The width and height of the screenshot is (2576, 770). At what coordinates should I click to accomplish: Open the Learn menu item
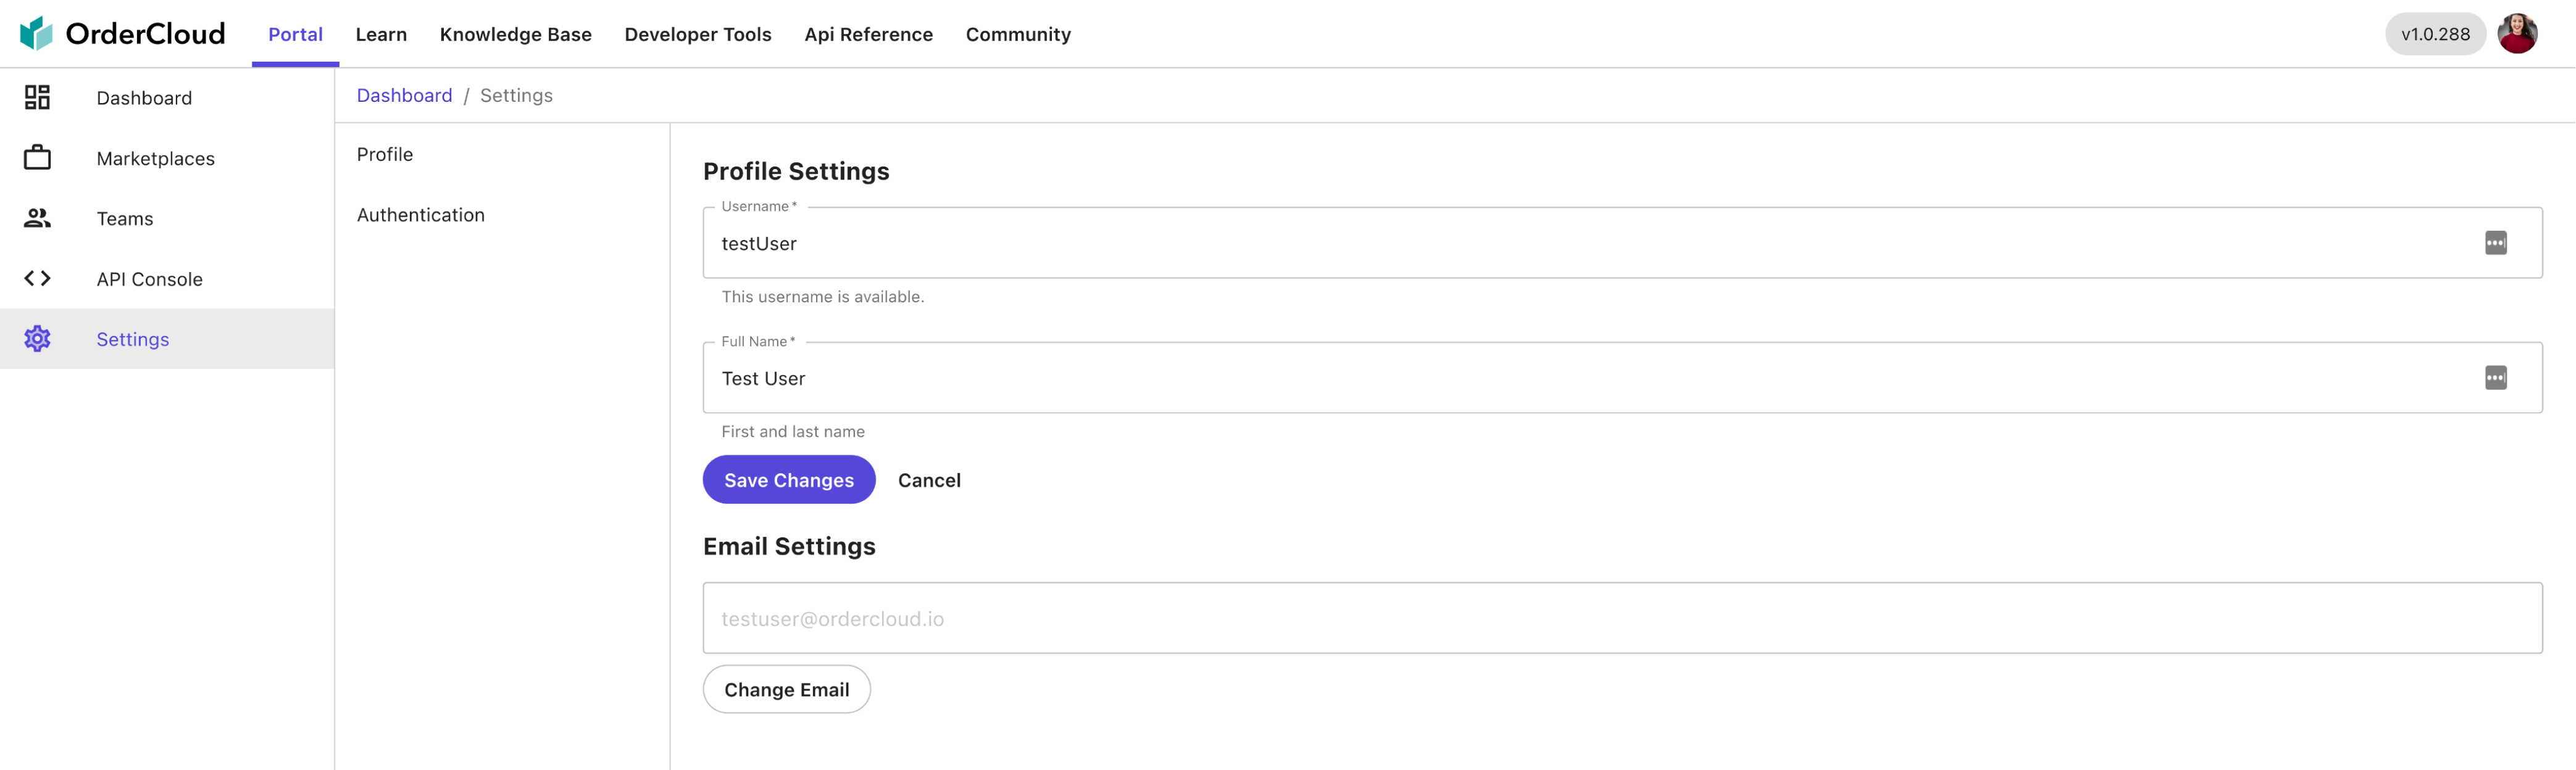coord(381,34)
